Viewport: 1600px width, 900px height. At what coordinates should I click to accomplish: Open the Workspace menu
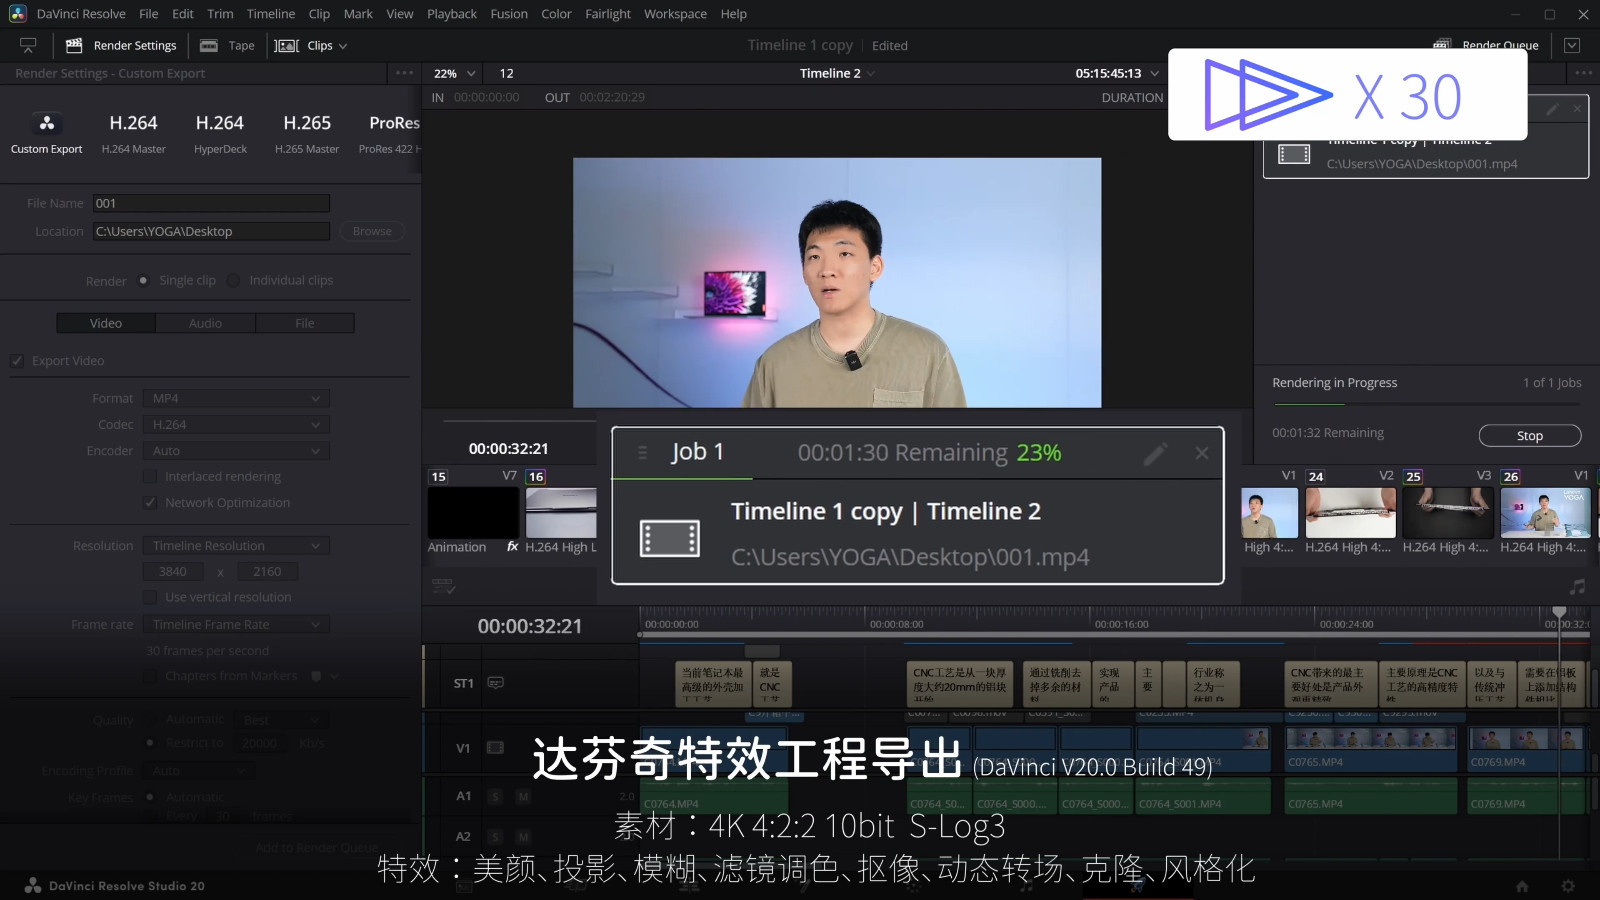pos(675,14)
